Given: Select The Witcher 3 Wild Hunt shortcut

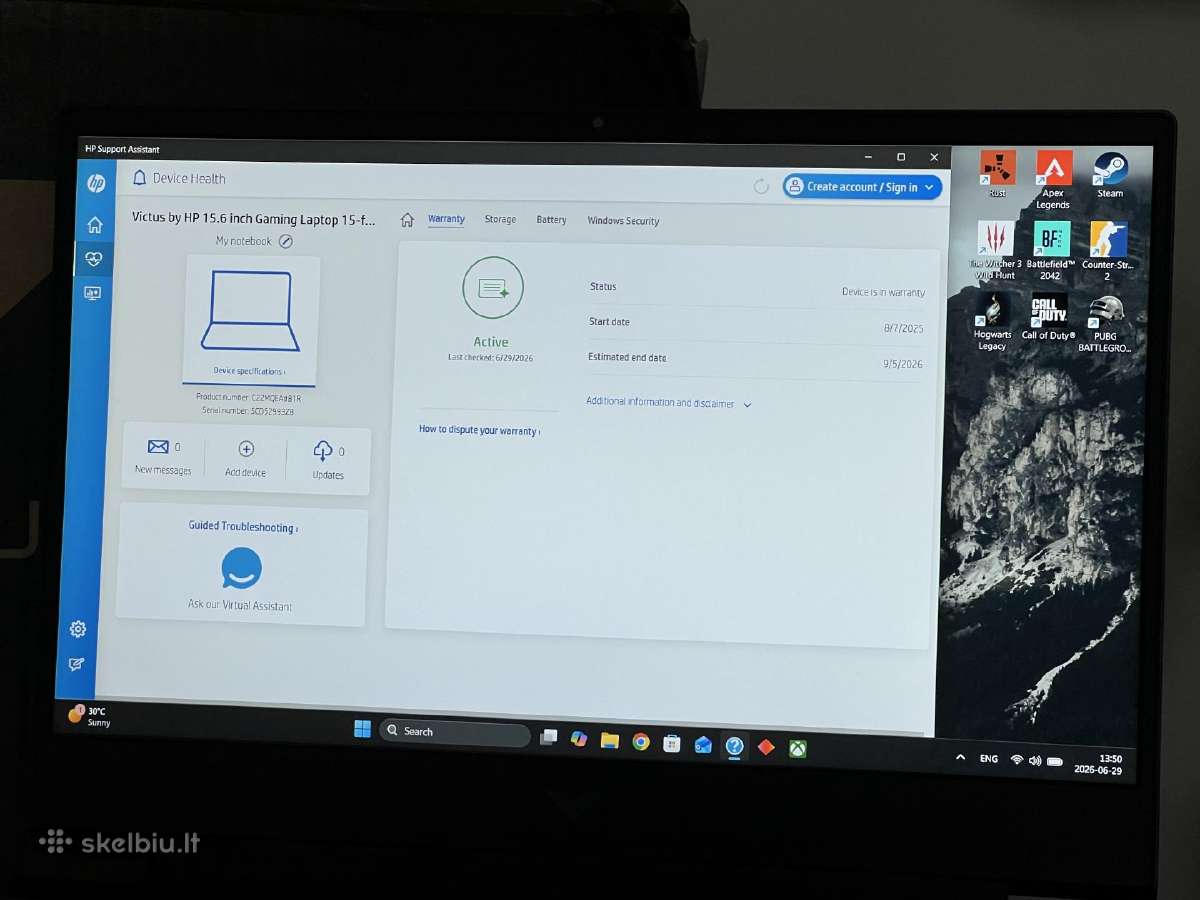Looking at the screenshot, I should tap(996, 239).
